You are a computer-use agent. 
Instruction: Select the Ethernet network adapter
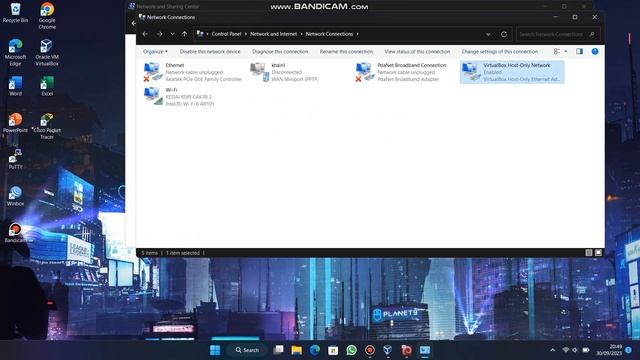(193, 72)
